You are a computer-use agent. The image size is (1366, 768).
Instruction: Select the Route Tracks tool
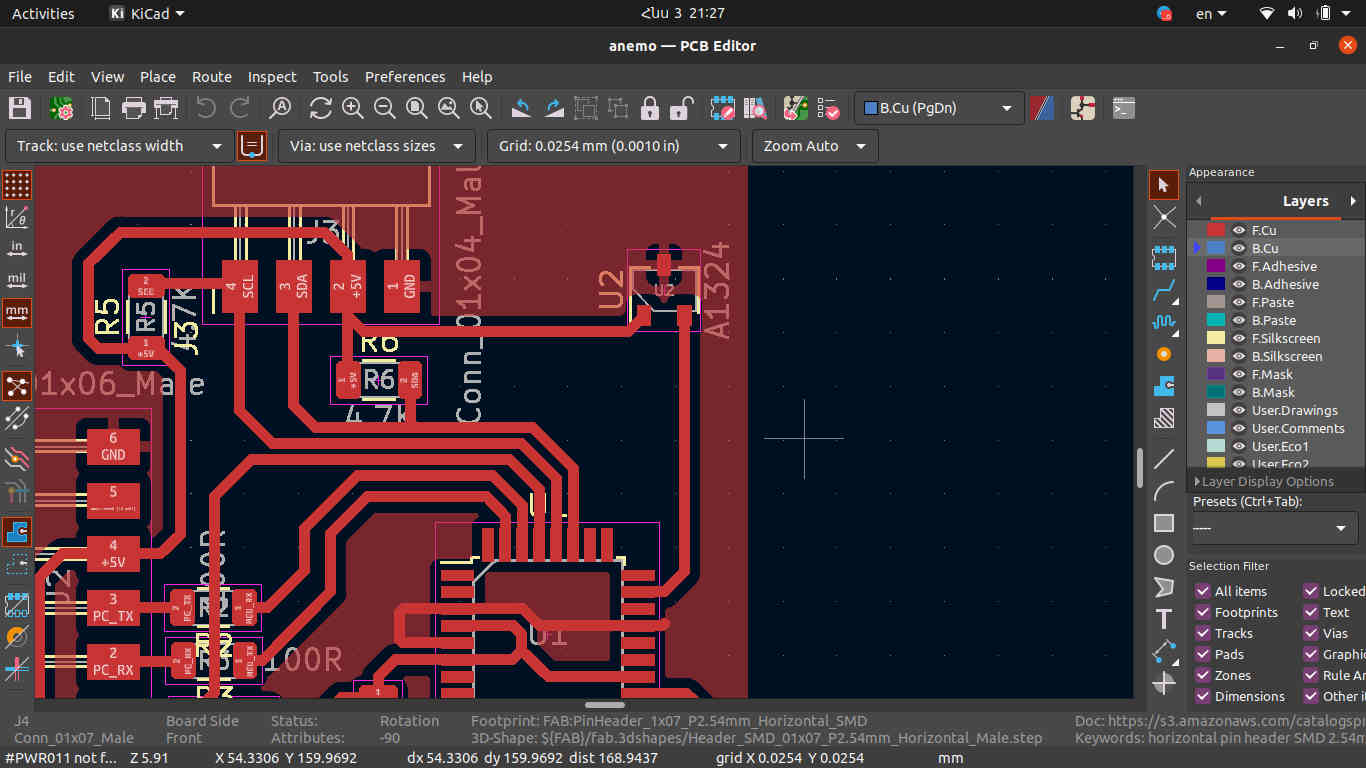pos(1164,292)
